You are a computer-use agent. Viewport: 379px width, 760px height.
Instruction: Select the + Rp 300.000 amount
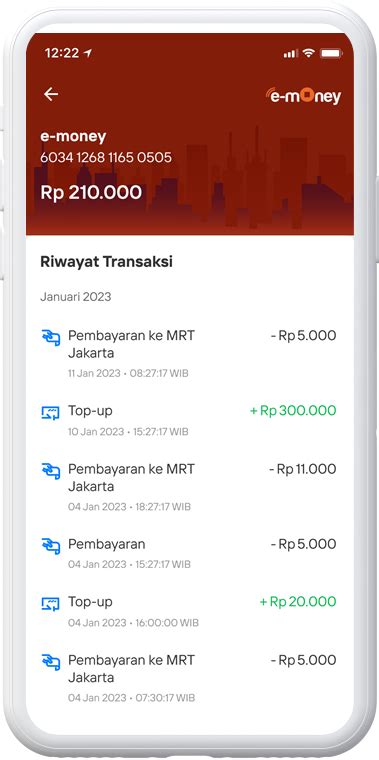tap(293, 411)
